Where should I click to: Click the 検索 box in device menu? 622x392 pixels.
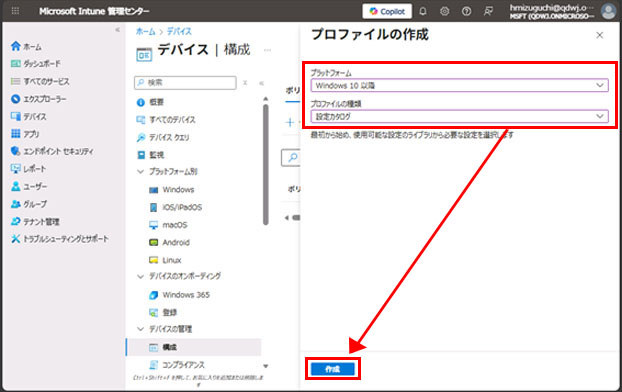[x=185, y=83]
